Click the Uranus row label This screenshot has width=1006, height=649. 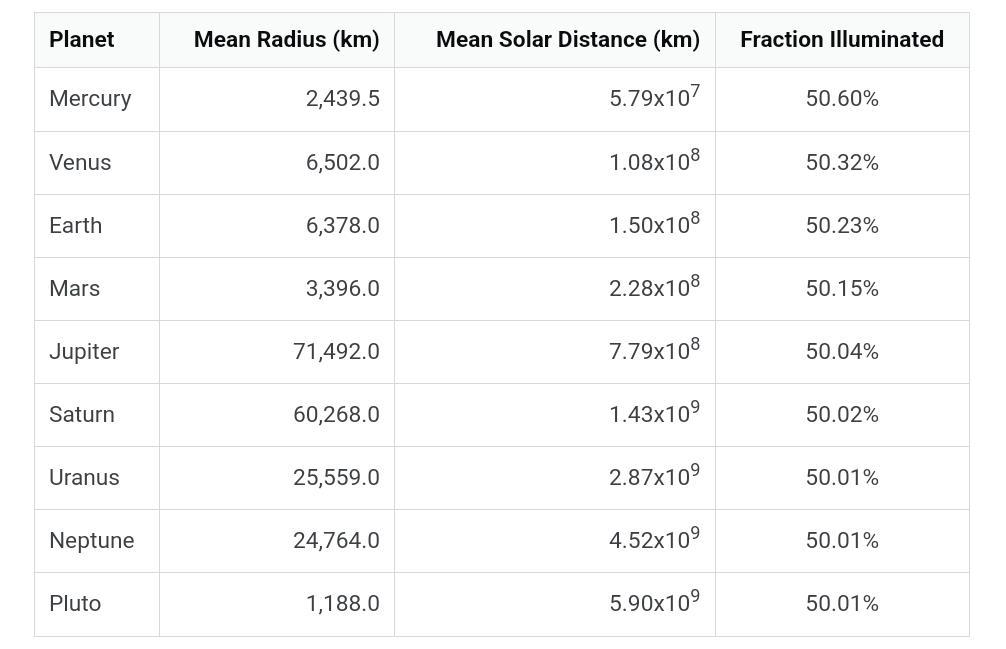click(84, 478)
